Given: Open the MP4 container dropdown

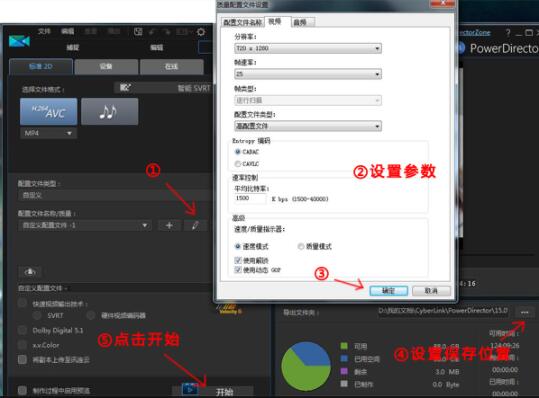Looking at the screenshot, I should pos(48,133).
